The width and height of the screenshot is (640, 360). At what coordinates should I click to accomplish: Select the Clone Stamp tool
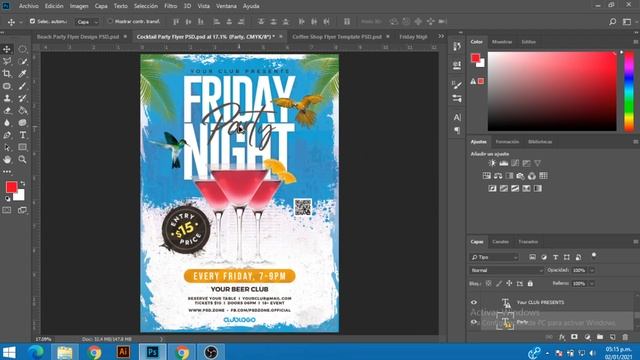(7, 98)
